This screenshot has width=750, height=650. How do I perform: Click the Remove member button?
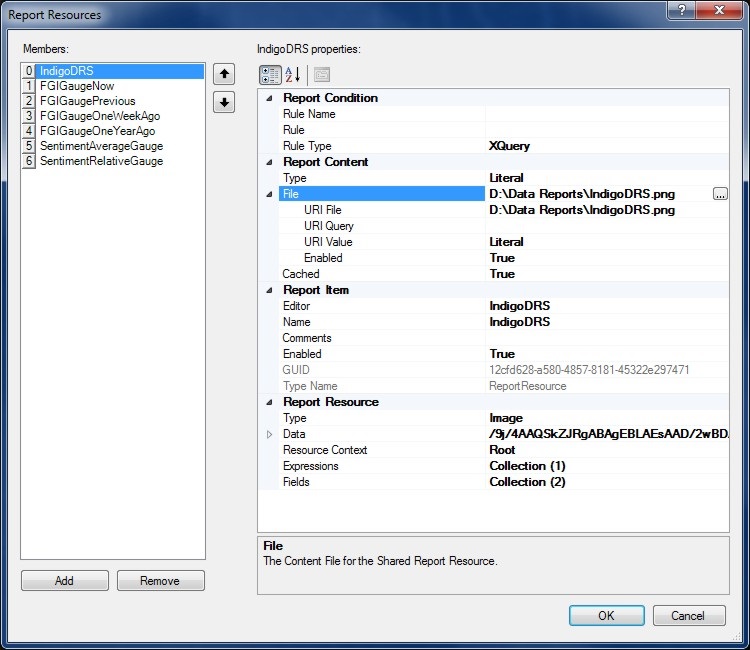point(160,581)
